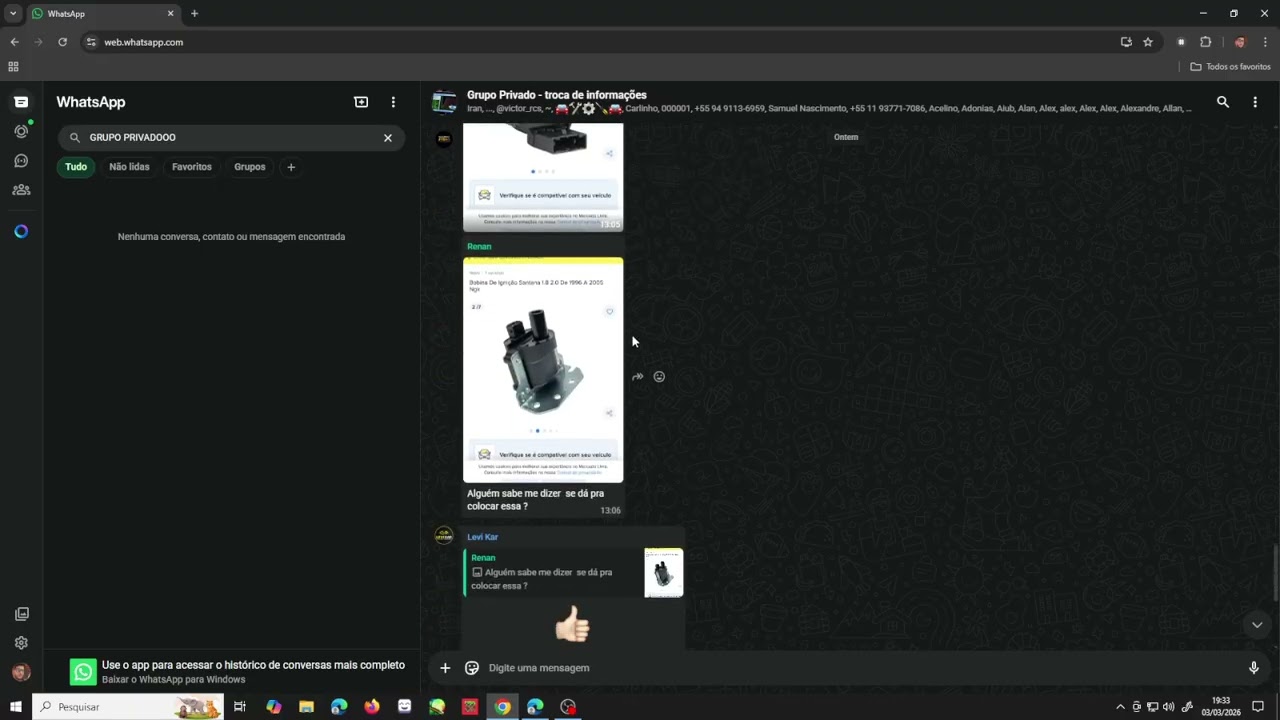Search messages in this conversation
Viewport: 1280px width, 720px height.
[1222, 102]
